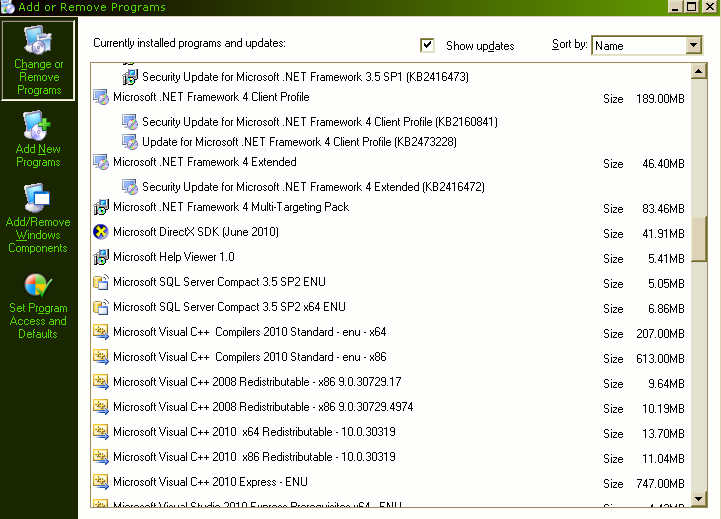Screen dimensions: 721x519
Task: Uncheck the Show updates checkbox
Action: [427, 45]
